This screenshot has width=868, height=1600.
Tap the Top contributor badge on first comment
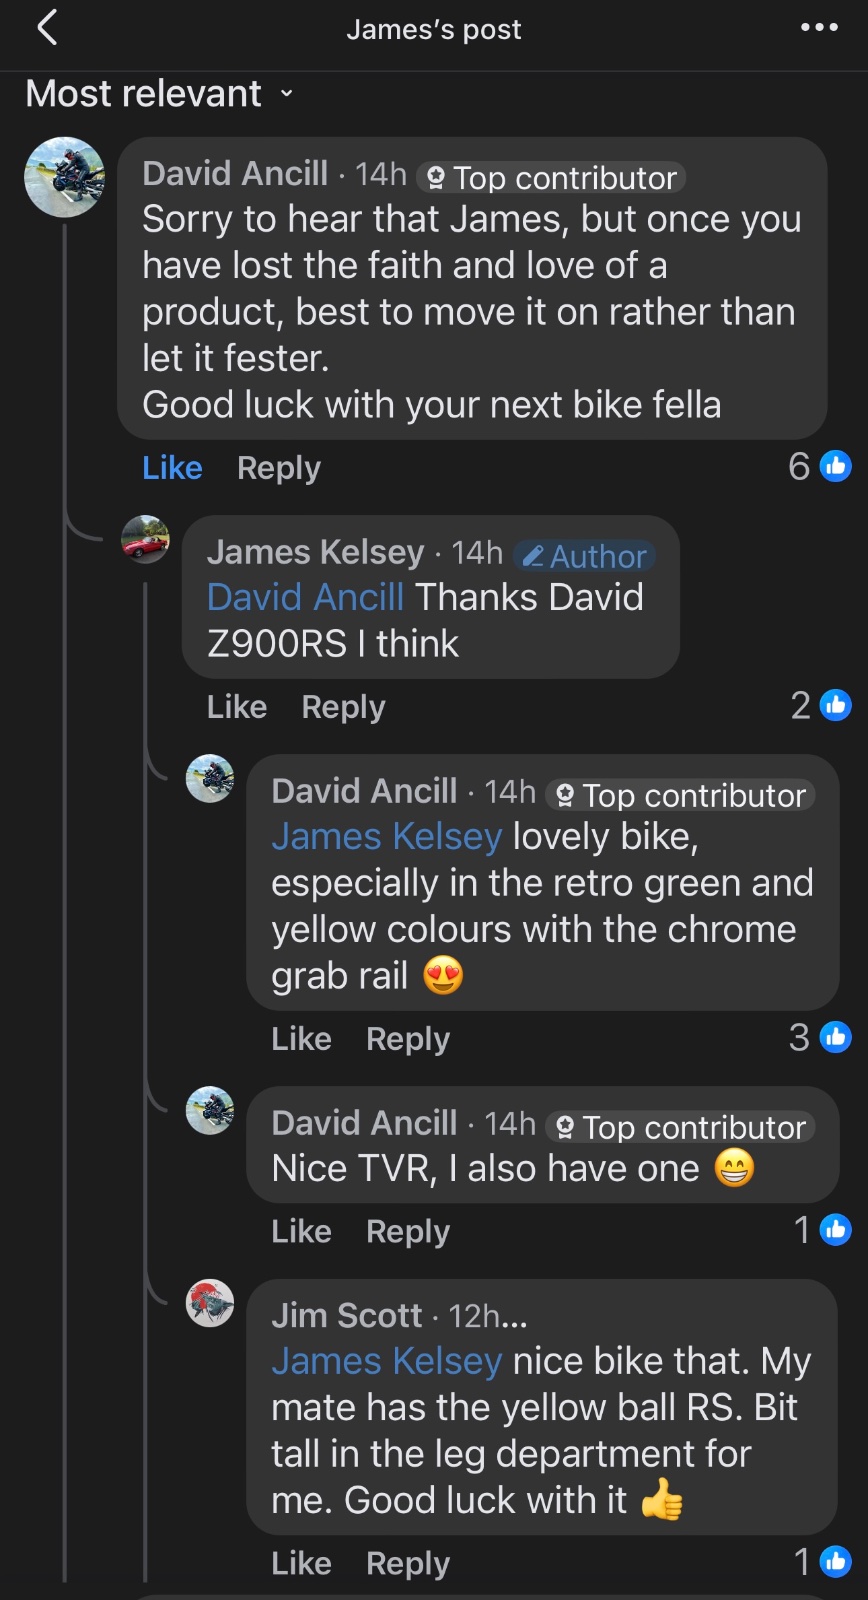552,178
